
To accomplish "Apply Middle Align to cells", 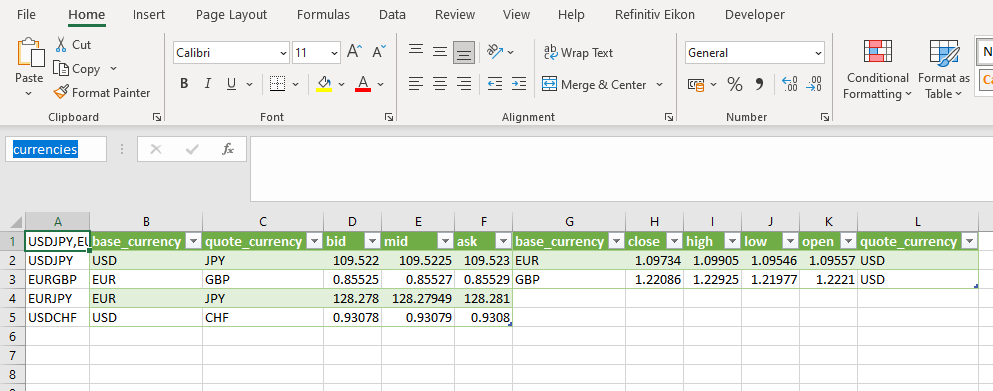I will (x=440, y=52).
